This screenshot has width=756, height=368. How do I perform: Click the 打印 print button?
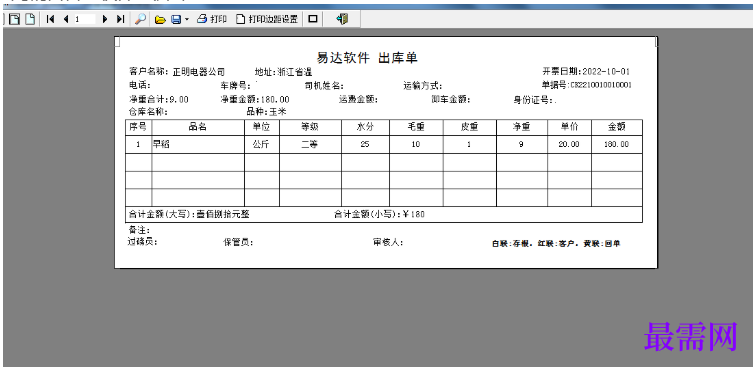tap(212, 19)
